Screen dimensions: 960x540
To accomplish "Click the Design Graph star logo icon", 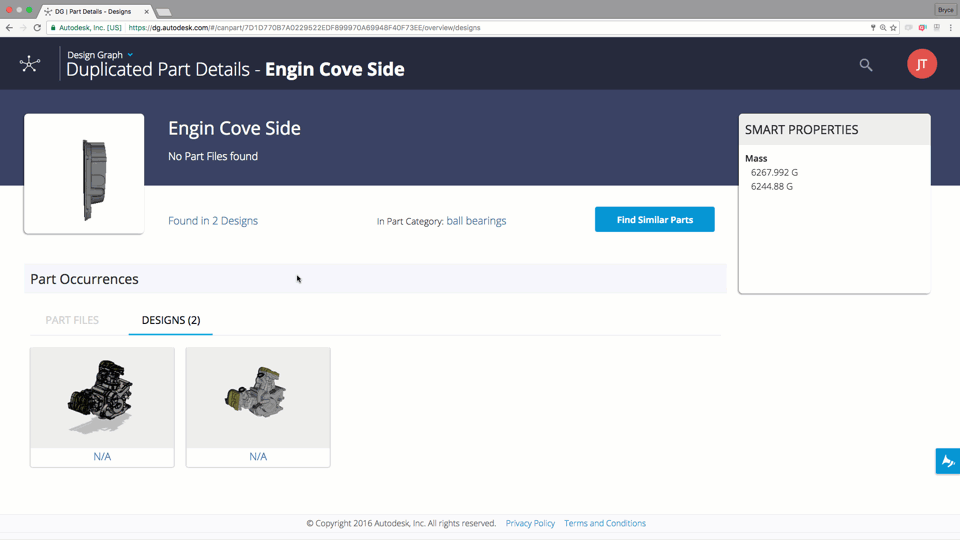I will coord(29,64).
